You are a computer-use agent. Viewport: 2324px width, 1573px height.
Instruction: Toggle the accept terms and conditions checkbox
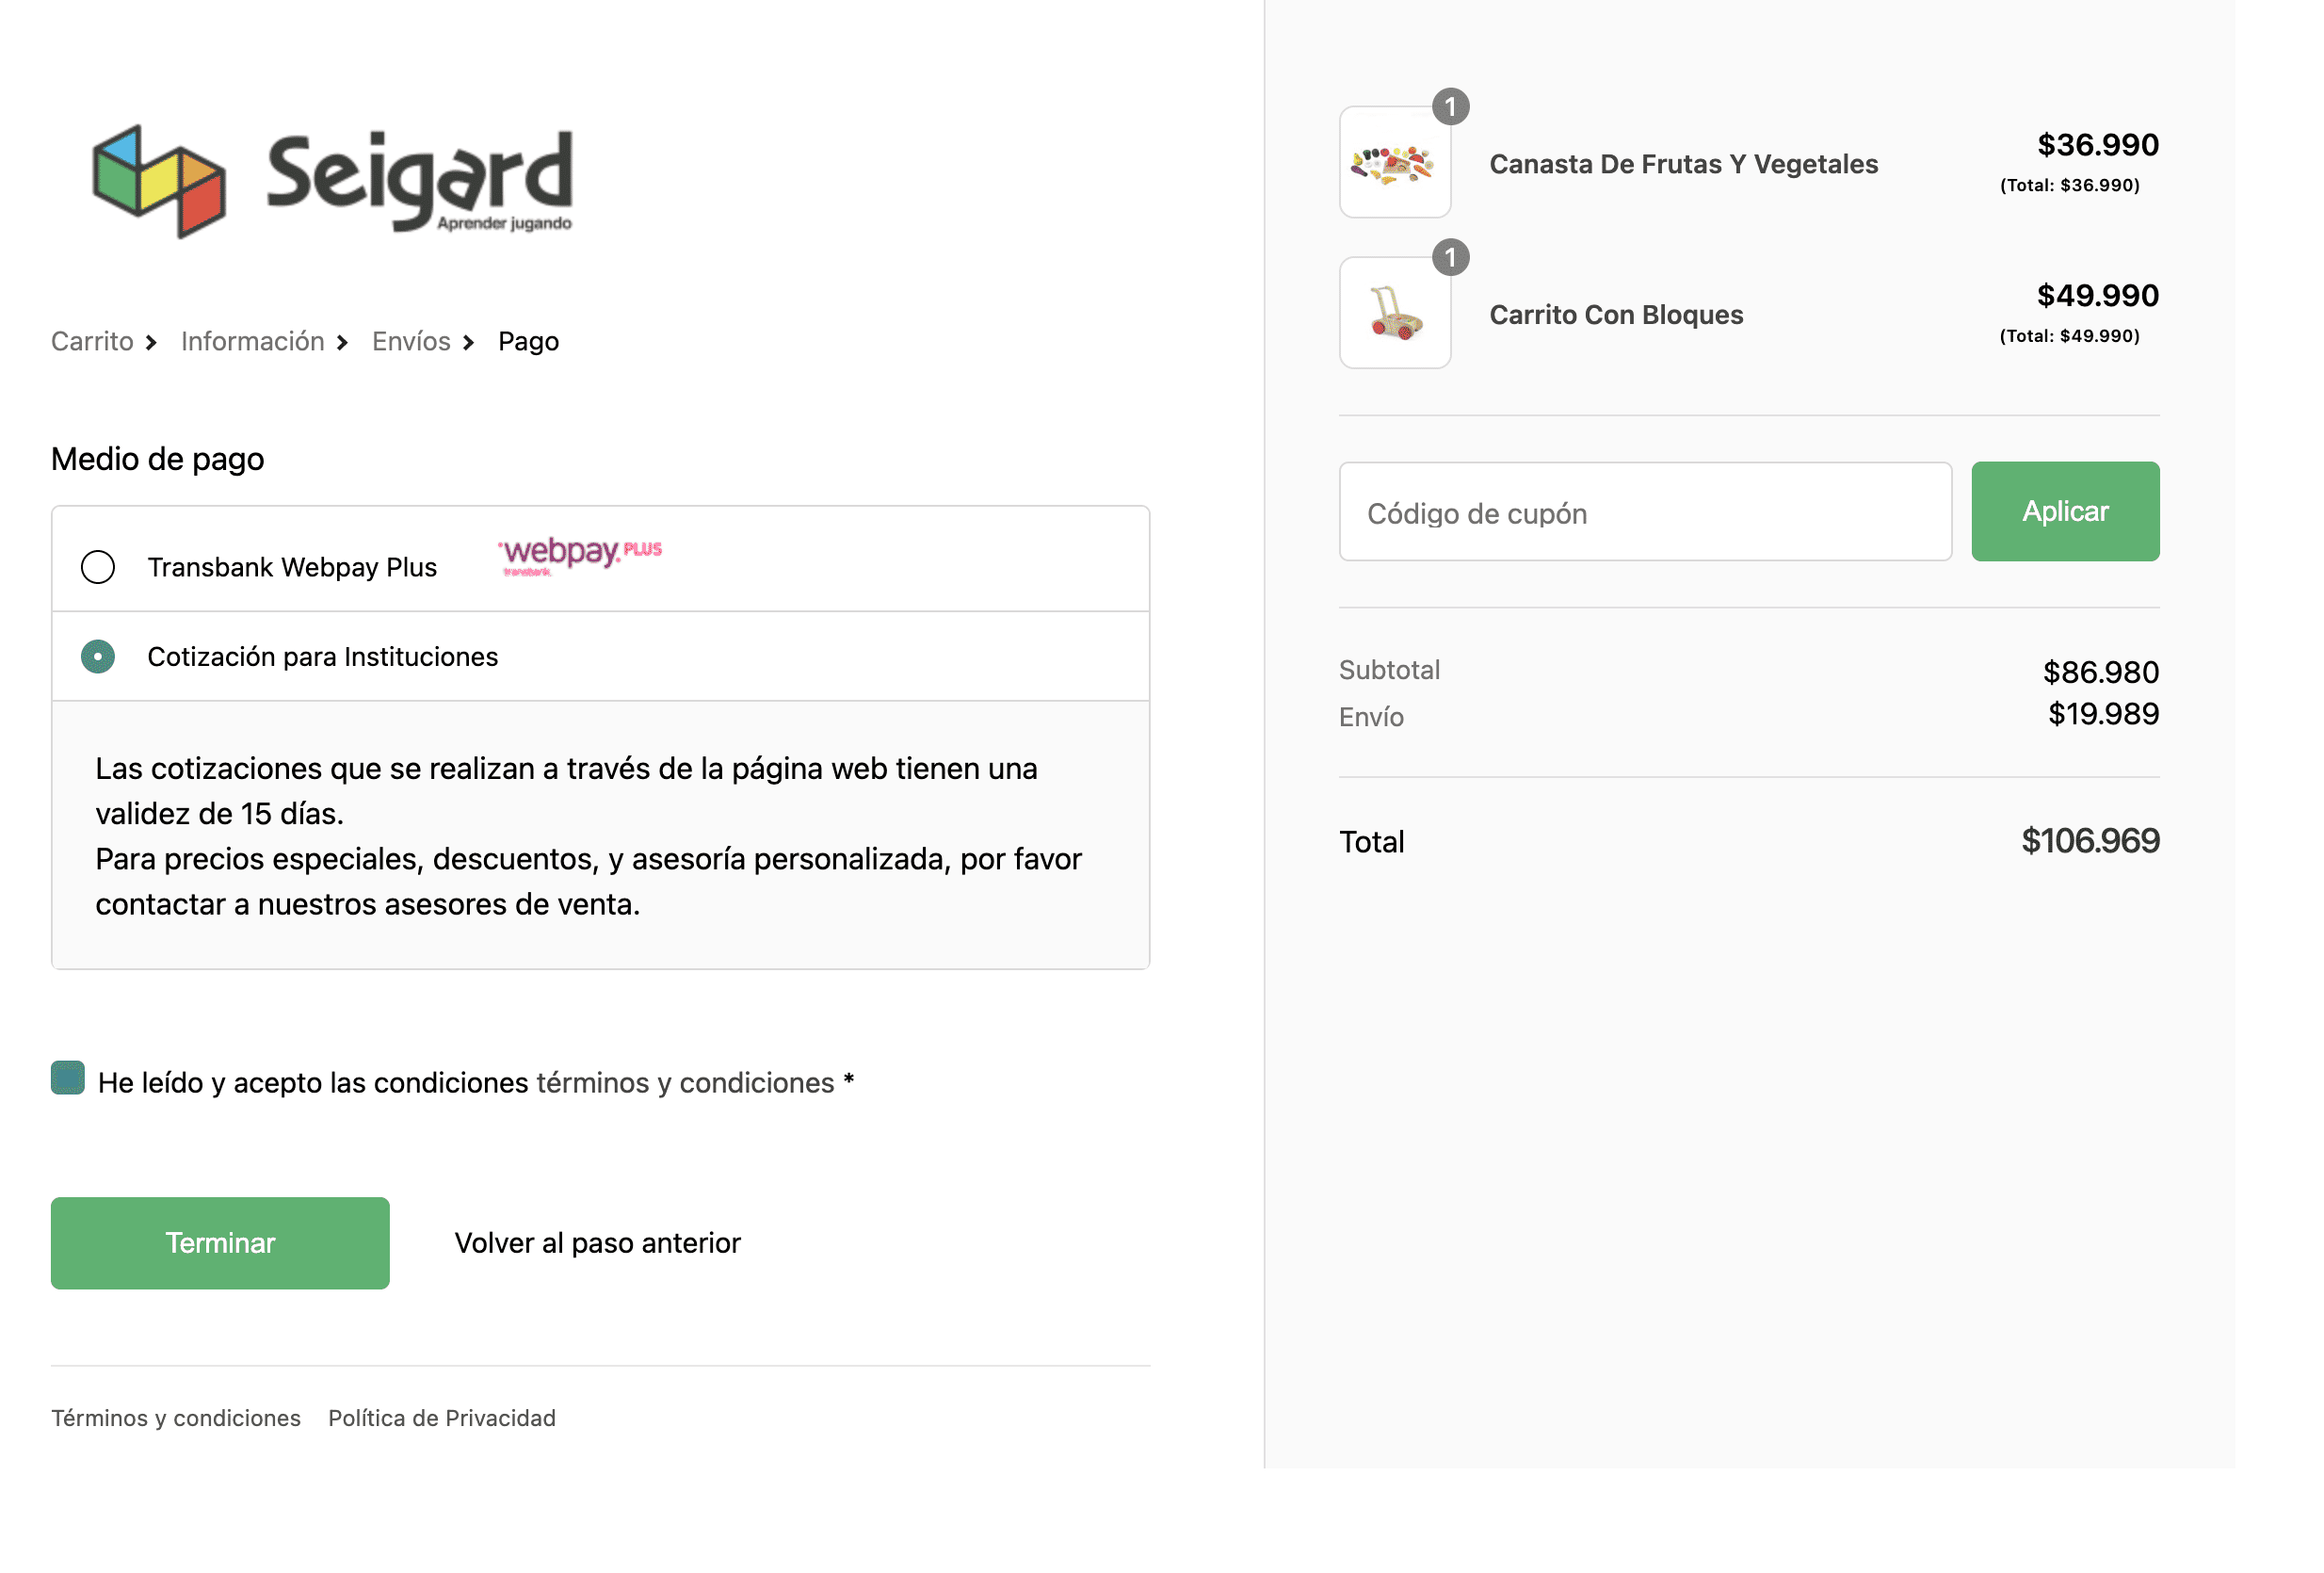[x=68, y=1078]
